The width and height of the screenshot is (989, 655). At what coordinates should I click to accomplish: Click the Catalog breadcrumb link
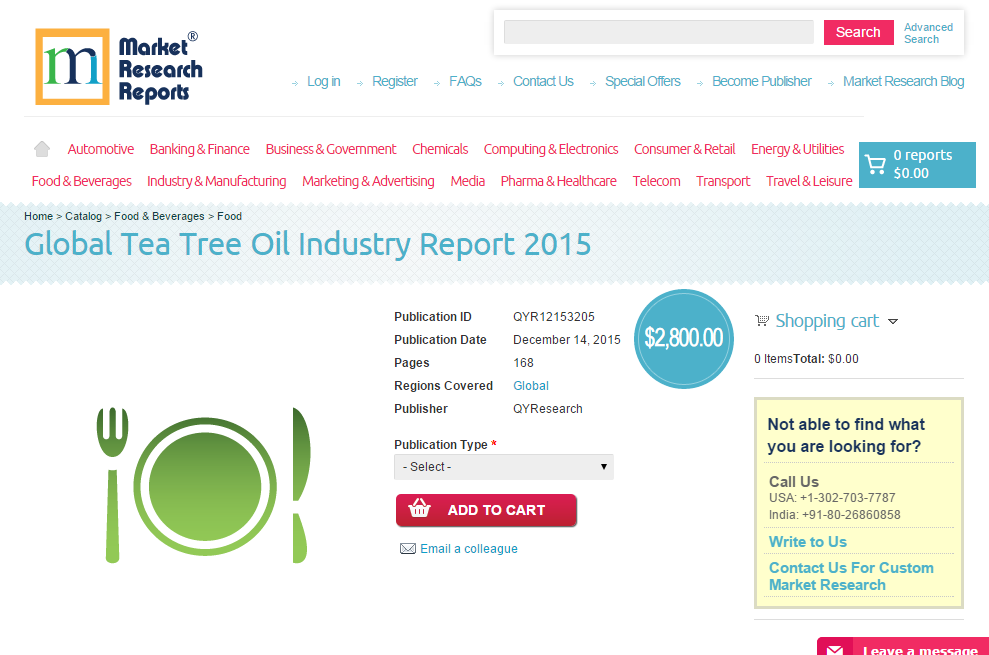coord(83,216)
